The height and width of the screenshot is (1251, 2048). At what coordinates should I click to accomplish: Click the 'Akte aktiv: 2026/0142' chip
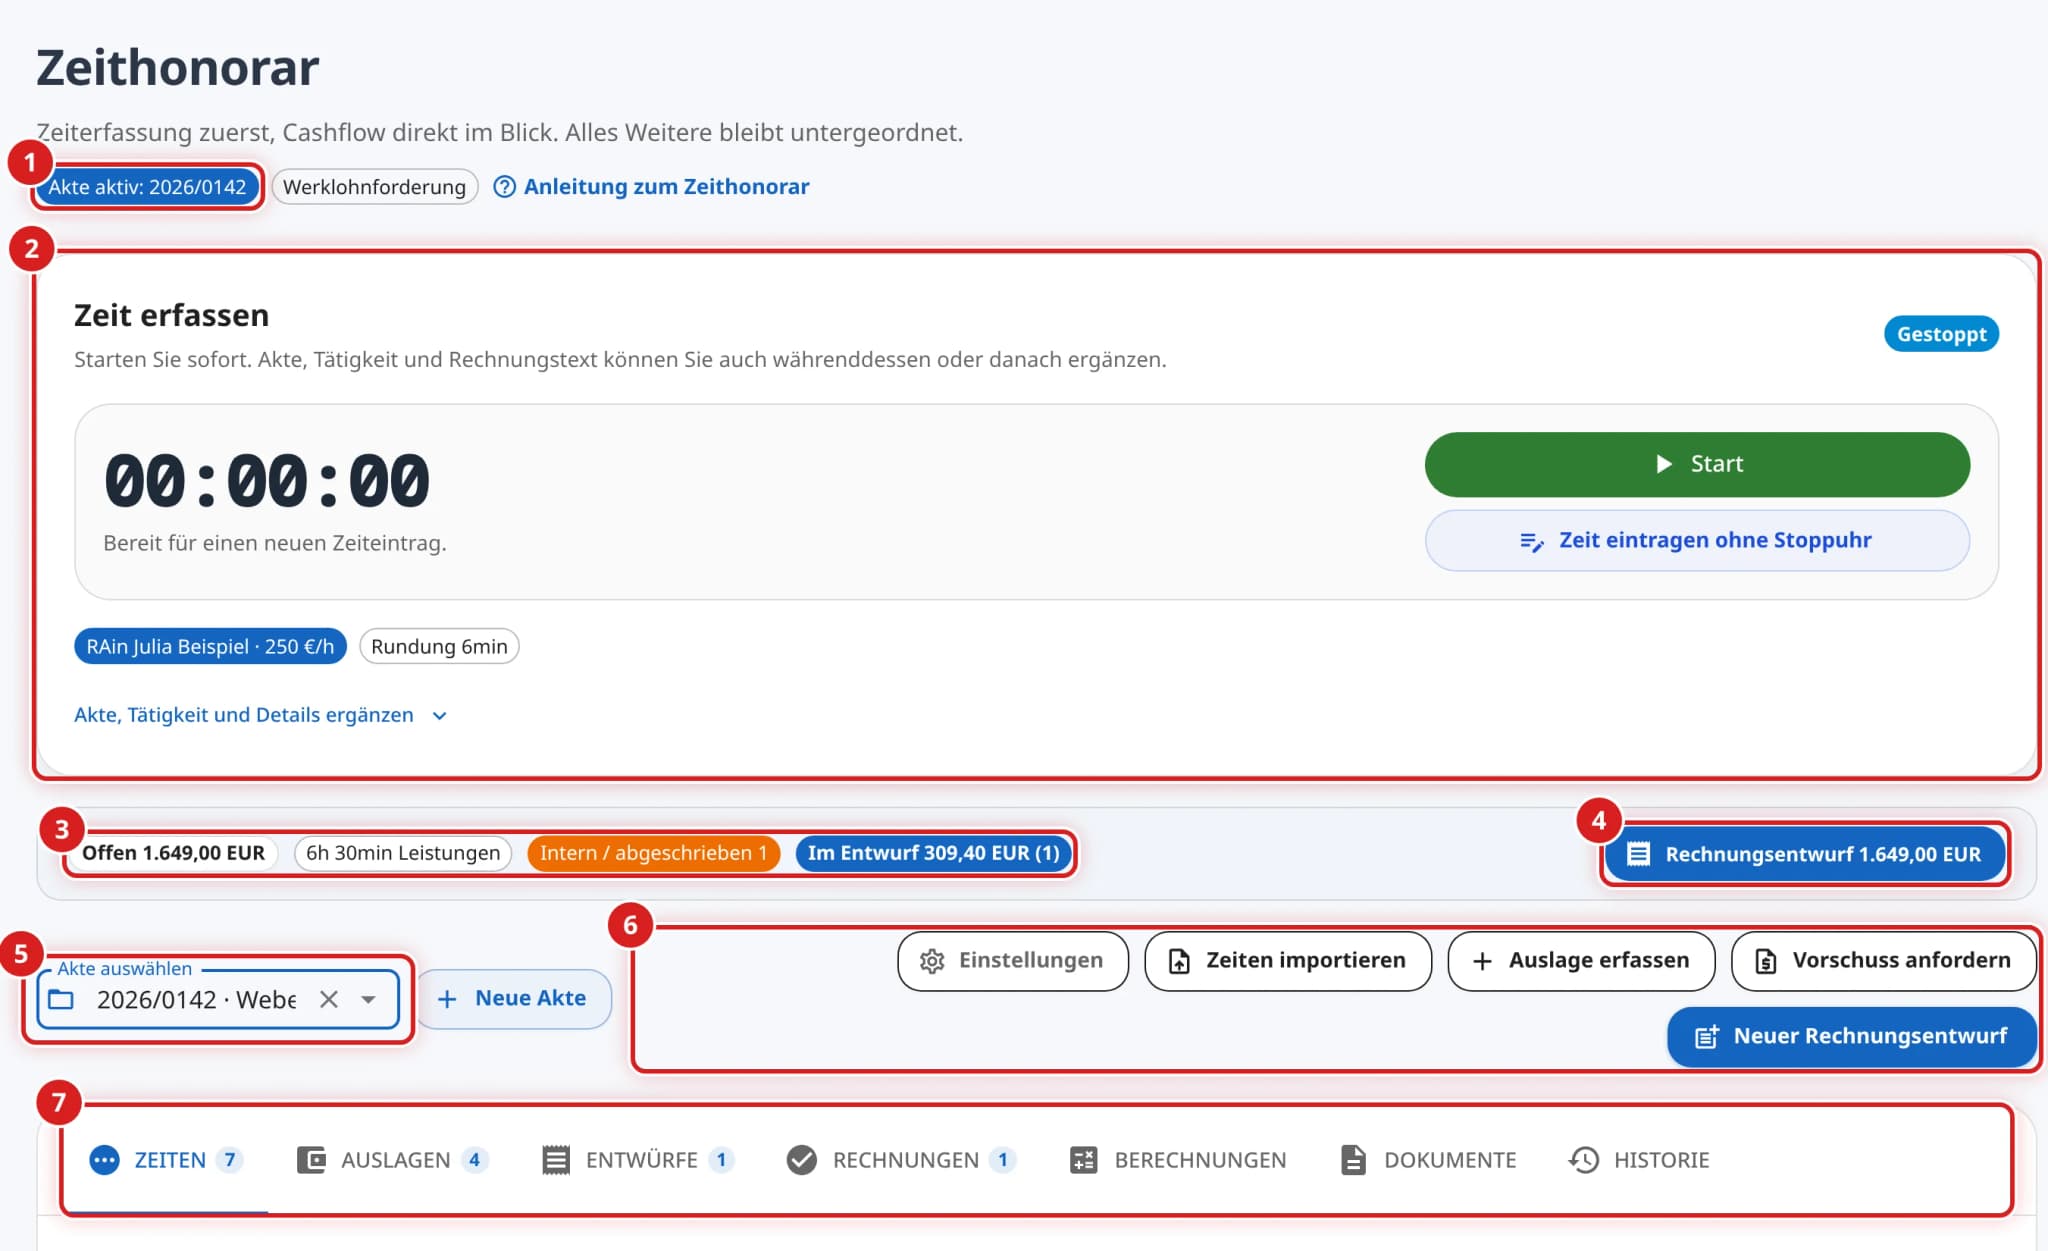click(x=147, y=187)
